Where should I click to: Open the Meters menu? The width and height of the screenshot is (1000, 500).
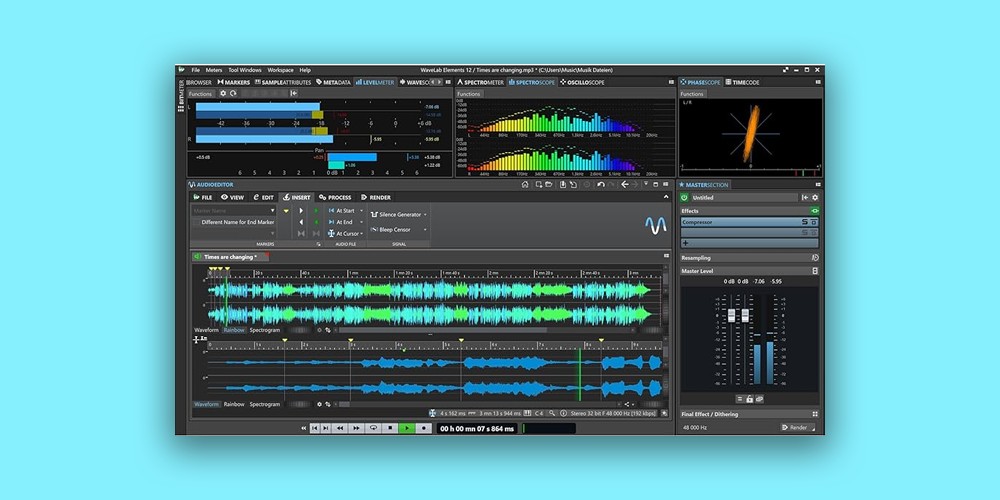coord(213,70)
